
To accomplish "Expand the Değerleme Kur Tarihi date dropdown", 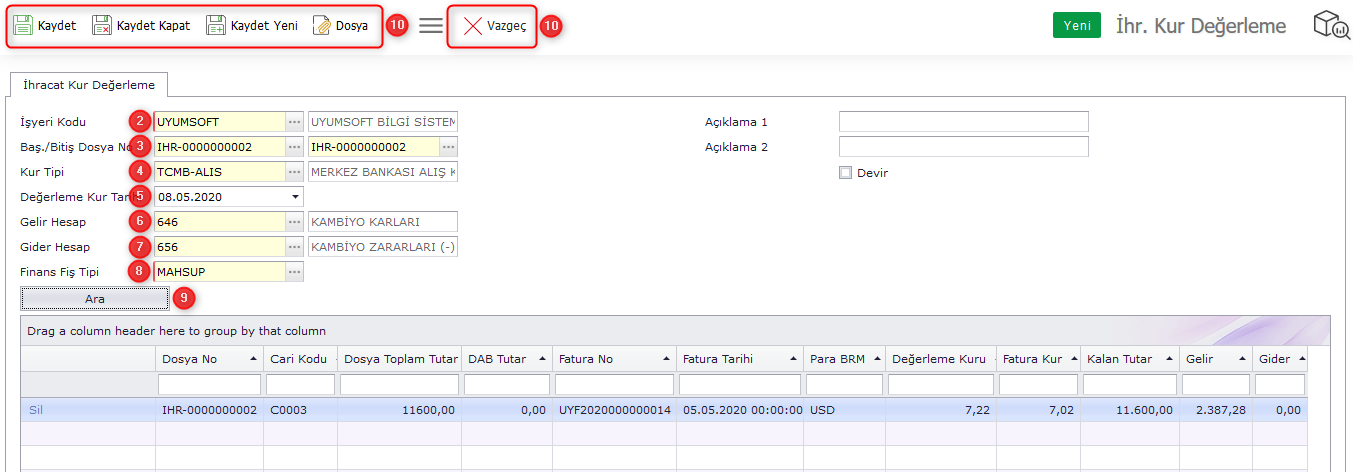I will click(x=294, y=197).
